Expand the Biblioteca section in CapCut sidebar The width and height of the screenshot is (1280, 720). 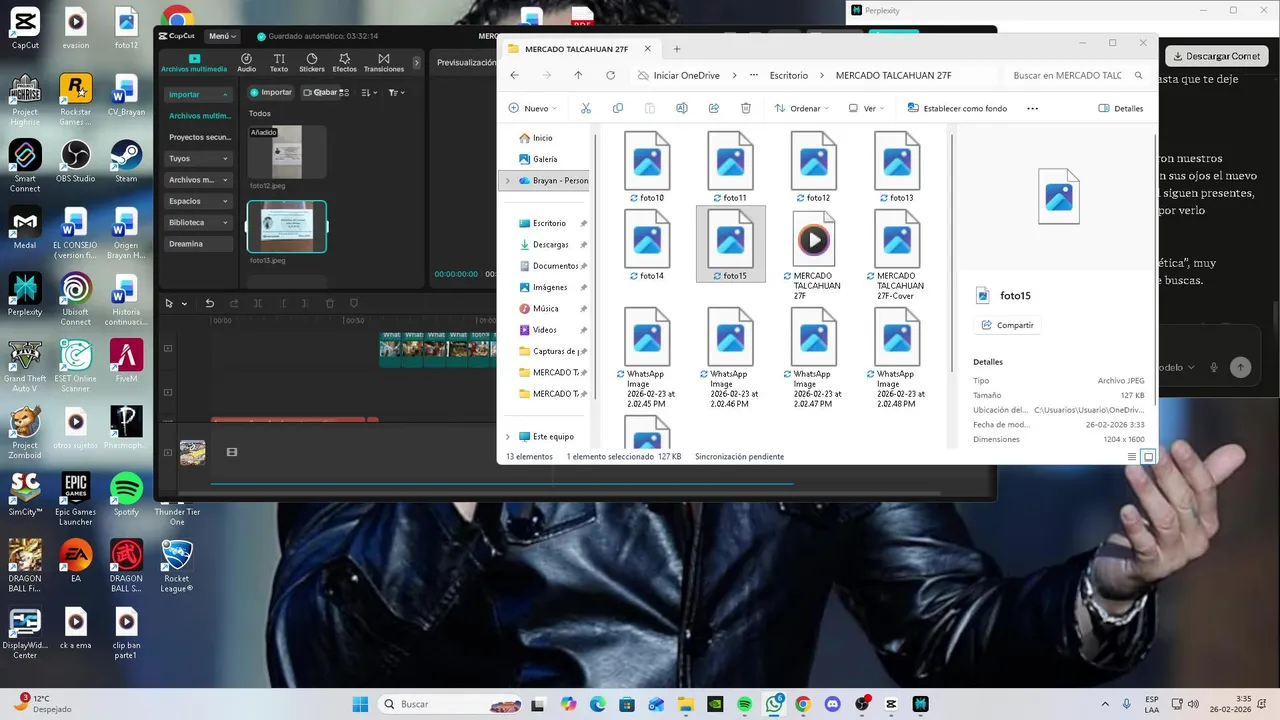click(x=198, y=222)
